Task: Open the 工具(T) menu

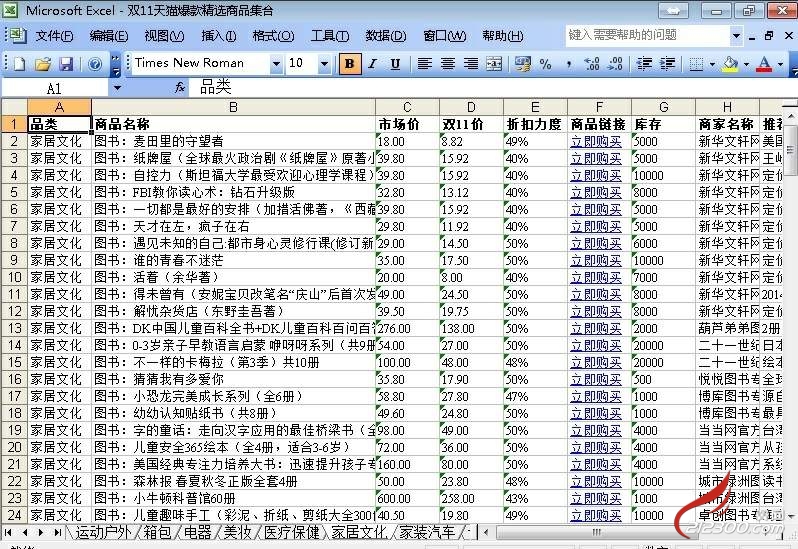Action: [330, 36]
